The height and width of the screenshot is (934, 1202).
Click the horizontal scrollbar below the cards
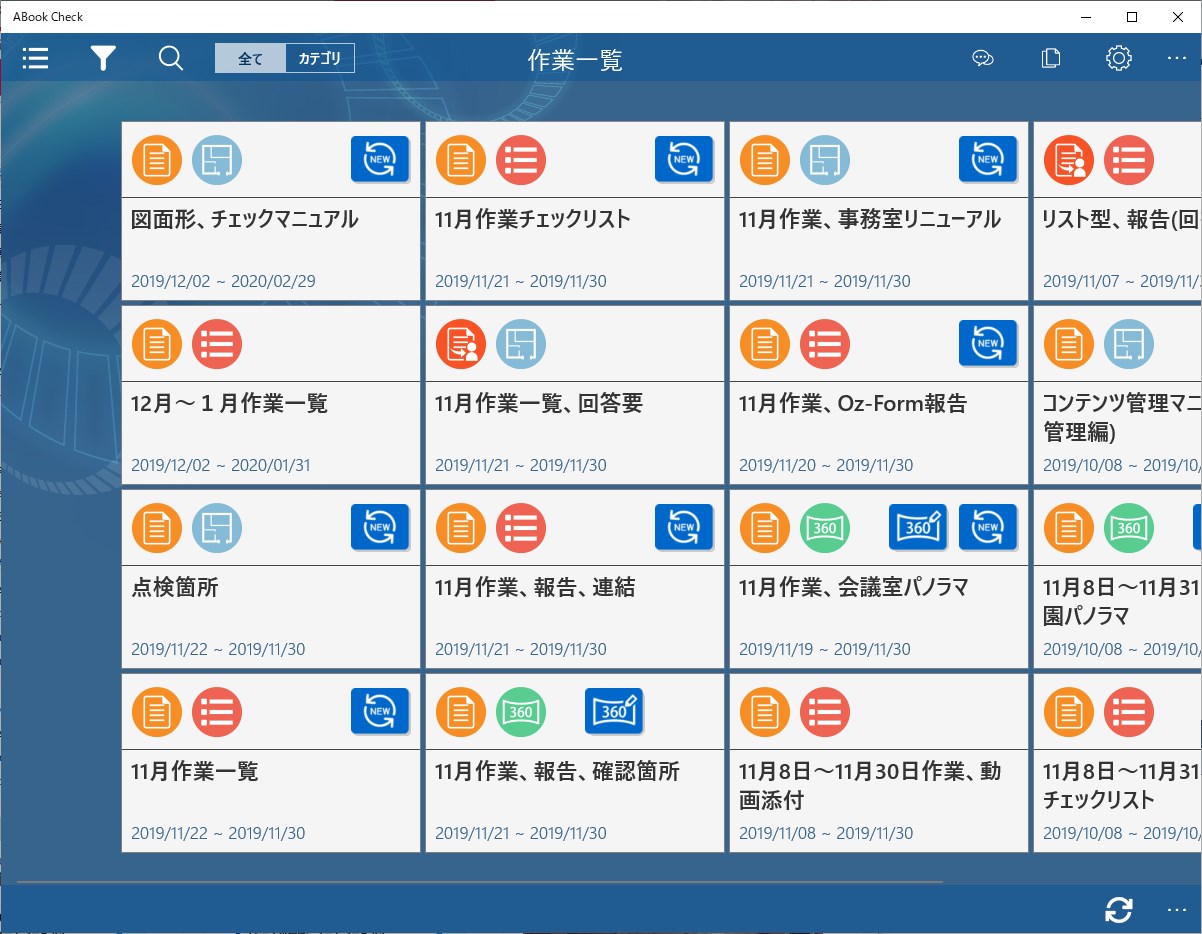coord(480,882)
